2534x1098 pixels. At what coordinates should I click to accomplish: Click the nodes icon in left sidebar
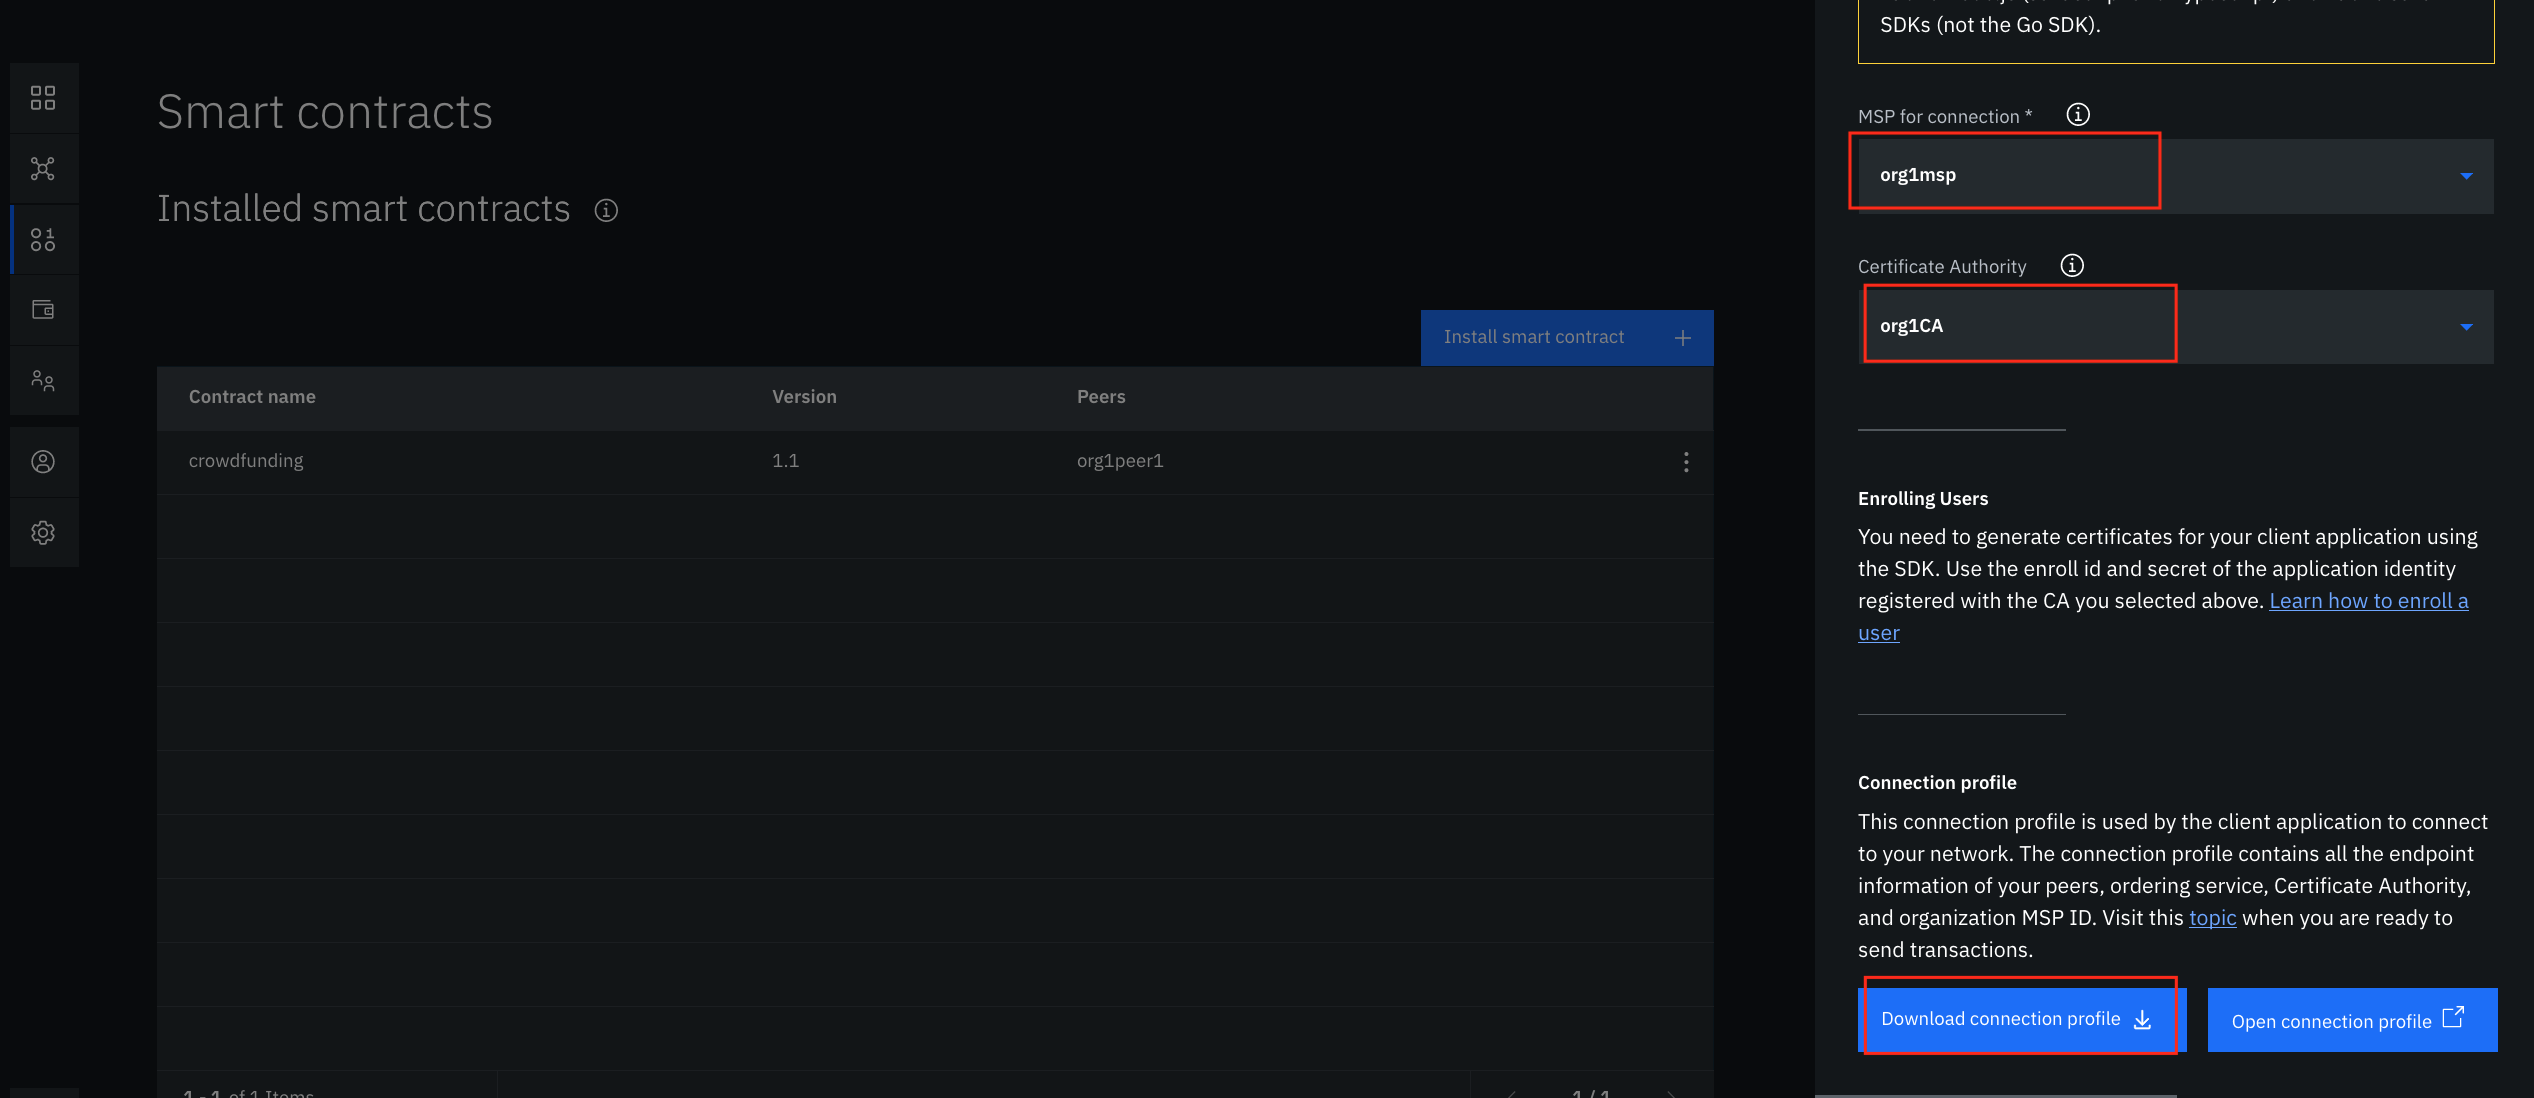pos(44,168)
